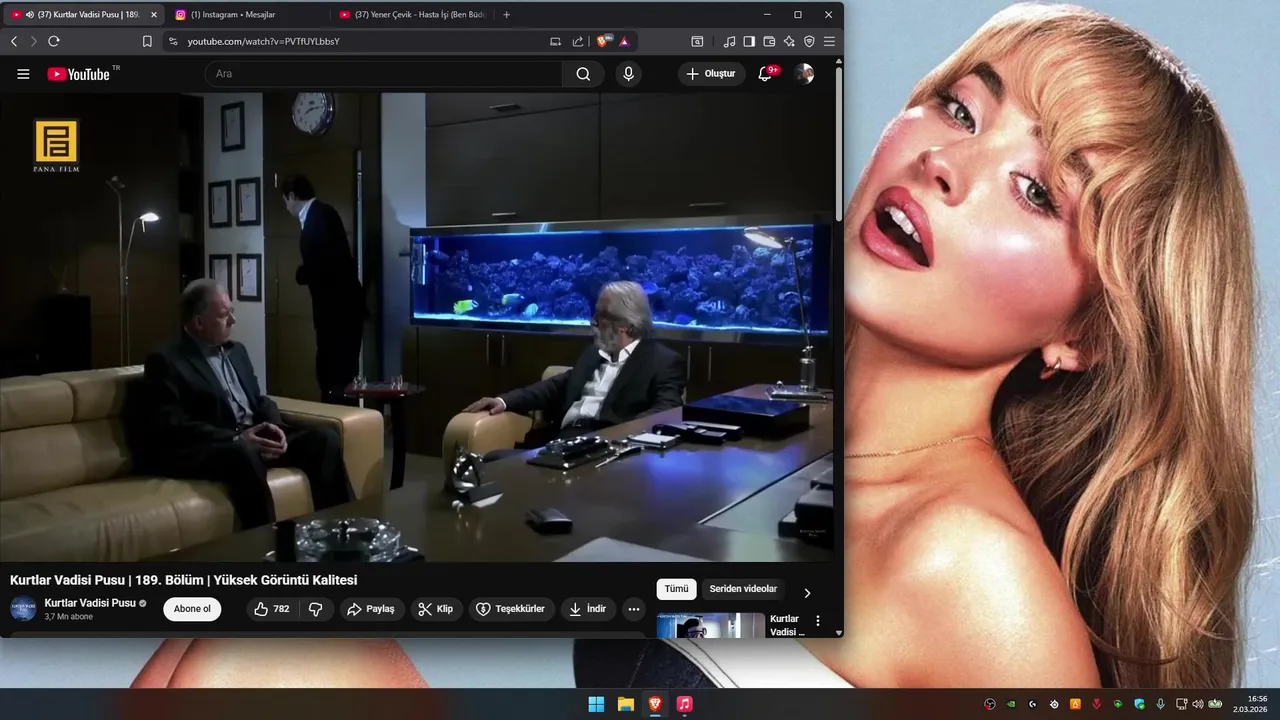Click the microphone icon in the system tray
The width and height of the screenshot is (1280, 720).
1161,704
